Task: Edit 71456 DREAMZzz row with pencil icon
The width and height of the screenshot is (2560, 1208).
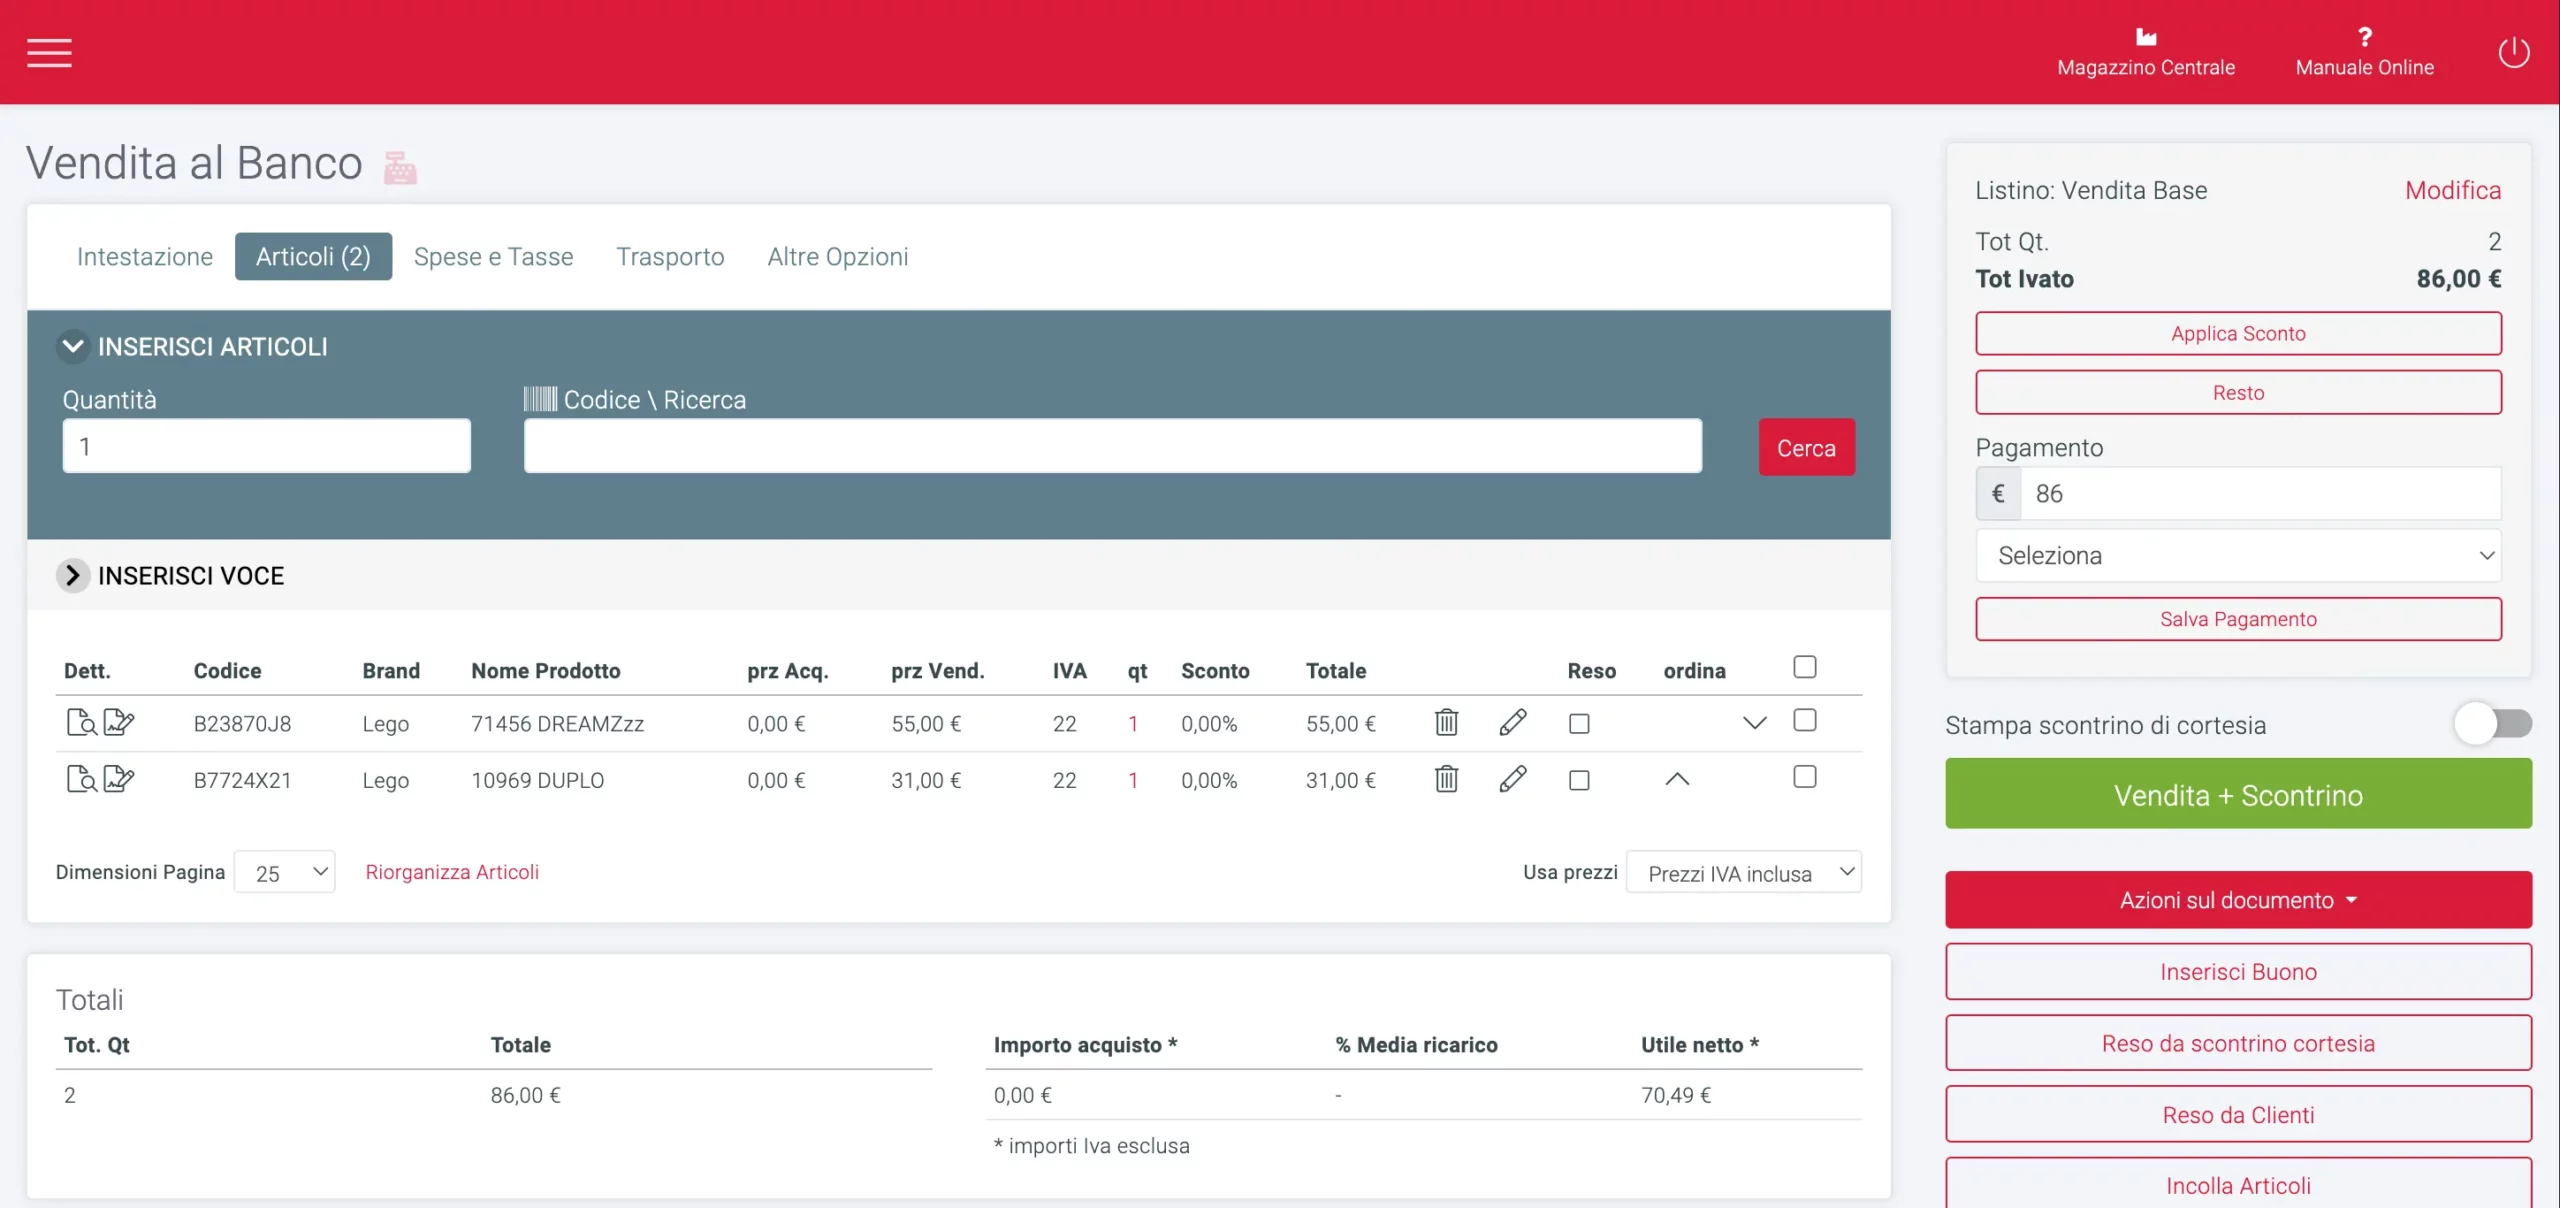Action: point(1513,722)
